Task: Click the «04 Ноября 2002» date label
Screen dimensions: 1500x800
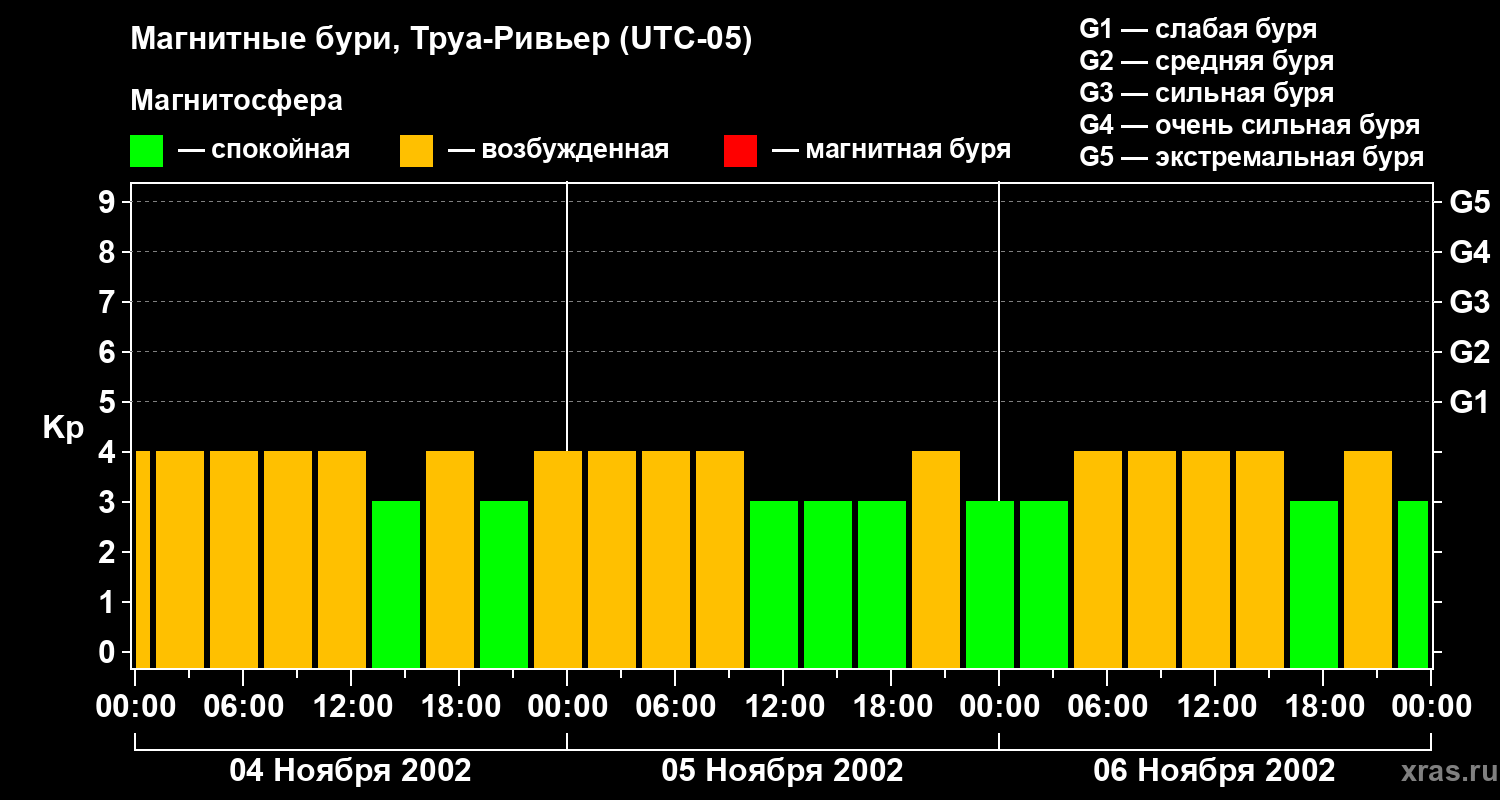Action: (x=350, y=770)
